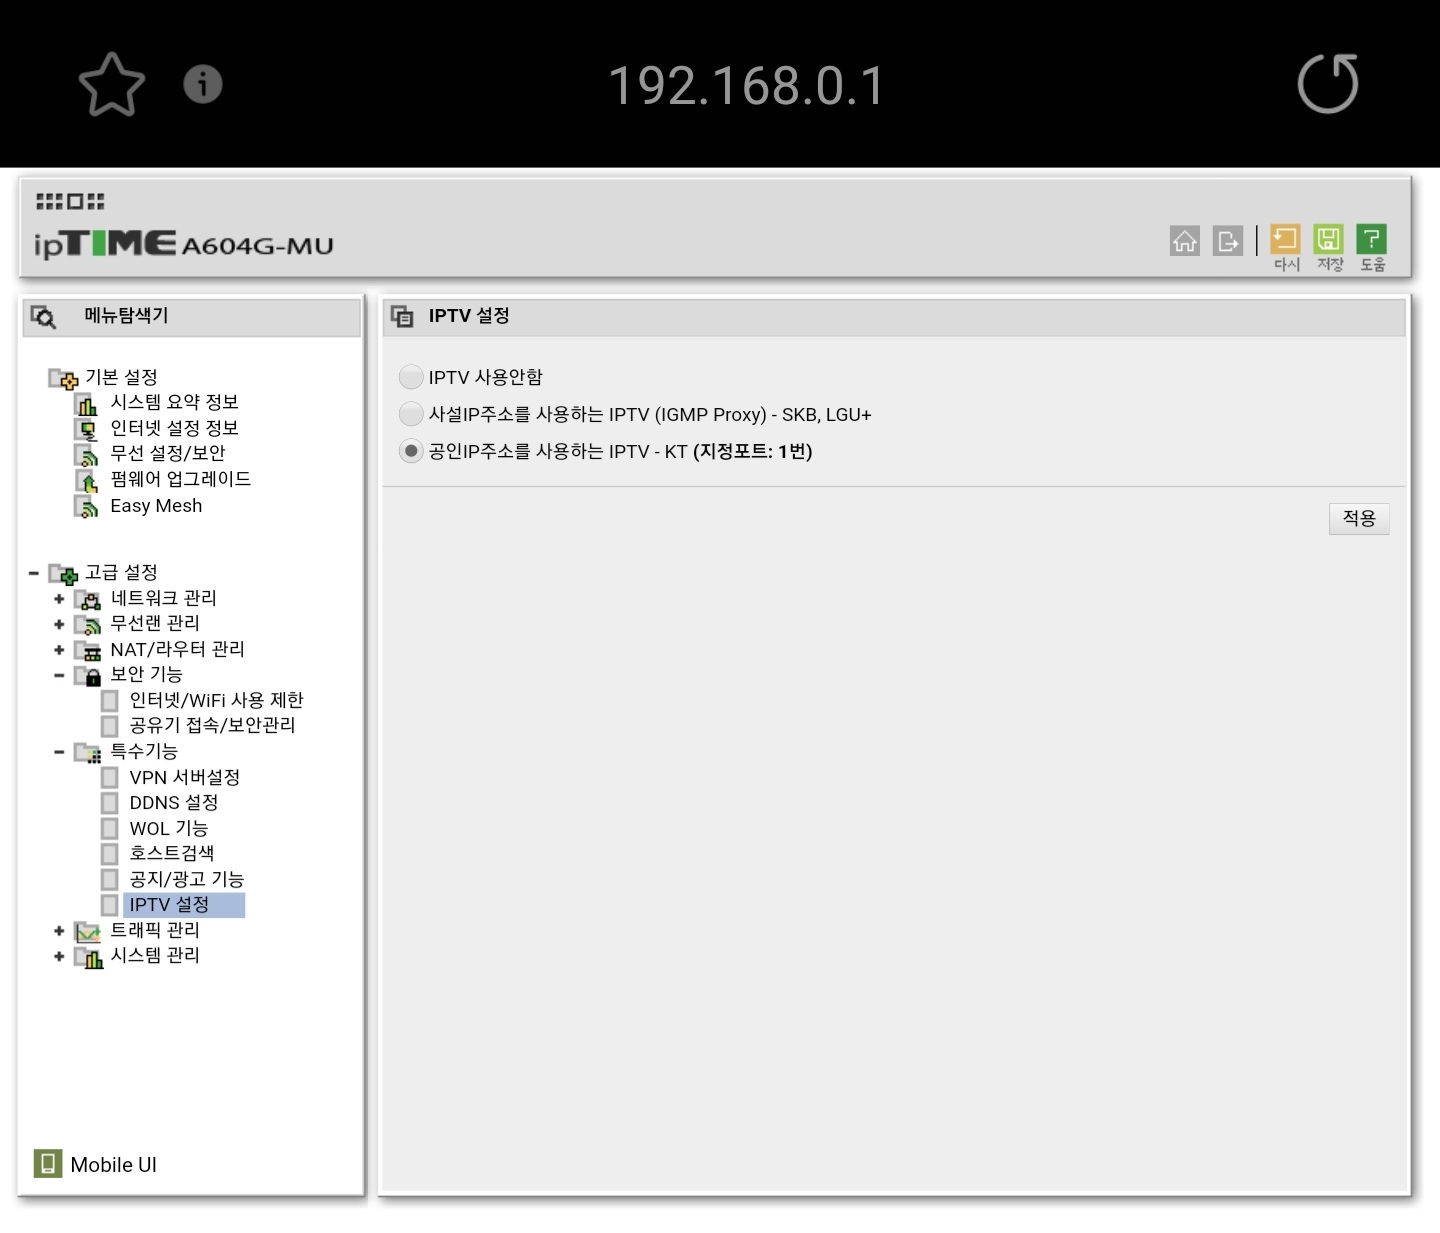This screenshot has width=1440, height=1233.
Task: Select 공인IP주소 KT IPTV radio option
Action: (x=411, y=451)
